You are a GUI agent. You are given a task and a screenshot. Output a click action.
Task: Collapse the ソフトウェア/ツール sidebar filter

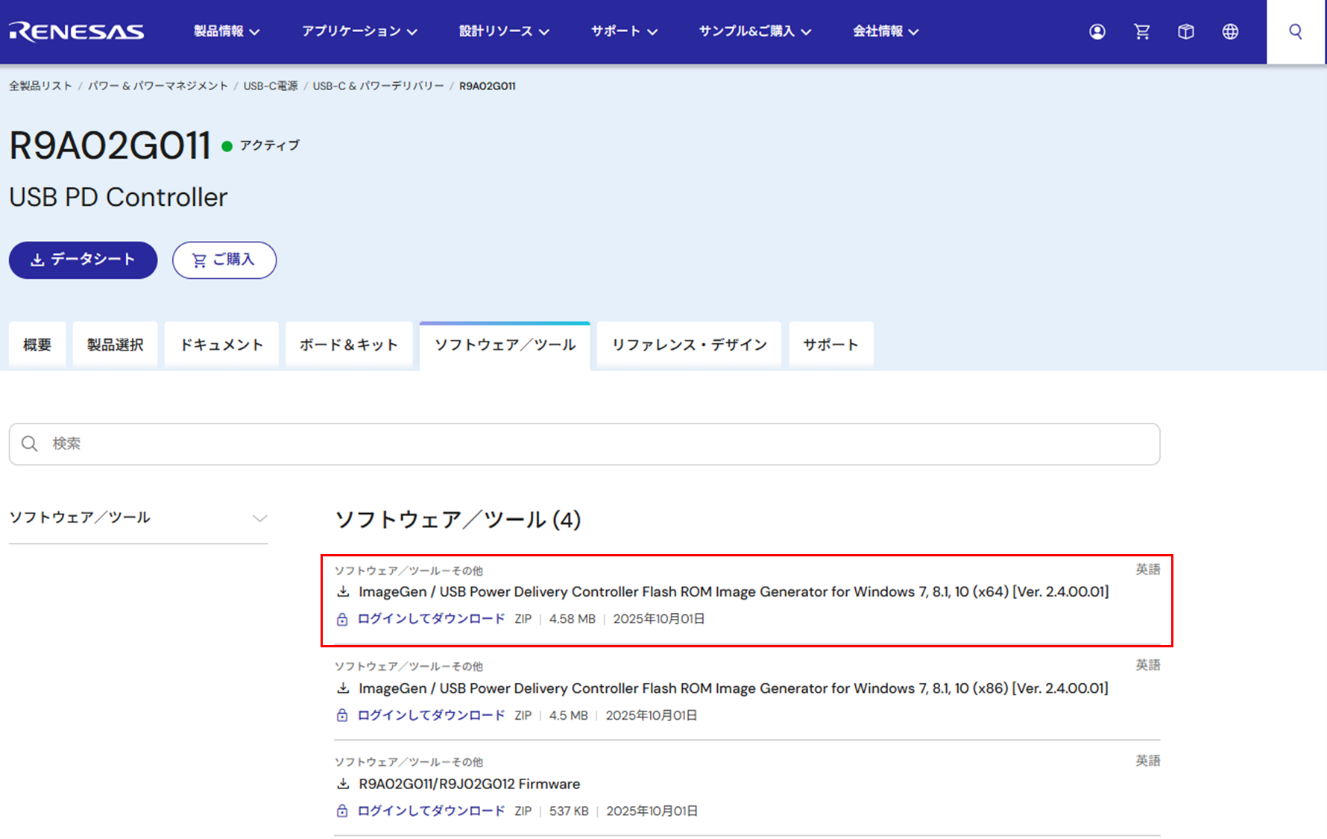[x=259, y=518]
